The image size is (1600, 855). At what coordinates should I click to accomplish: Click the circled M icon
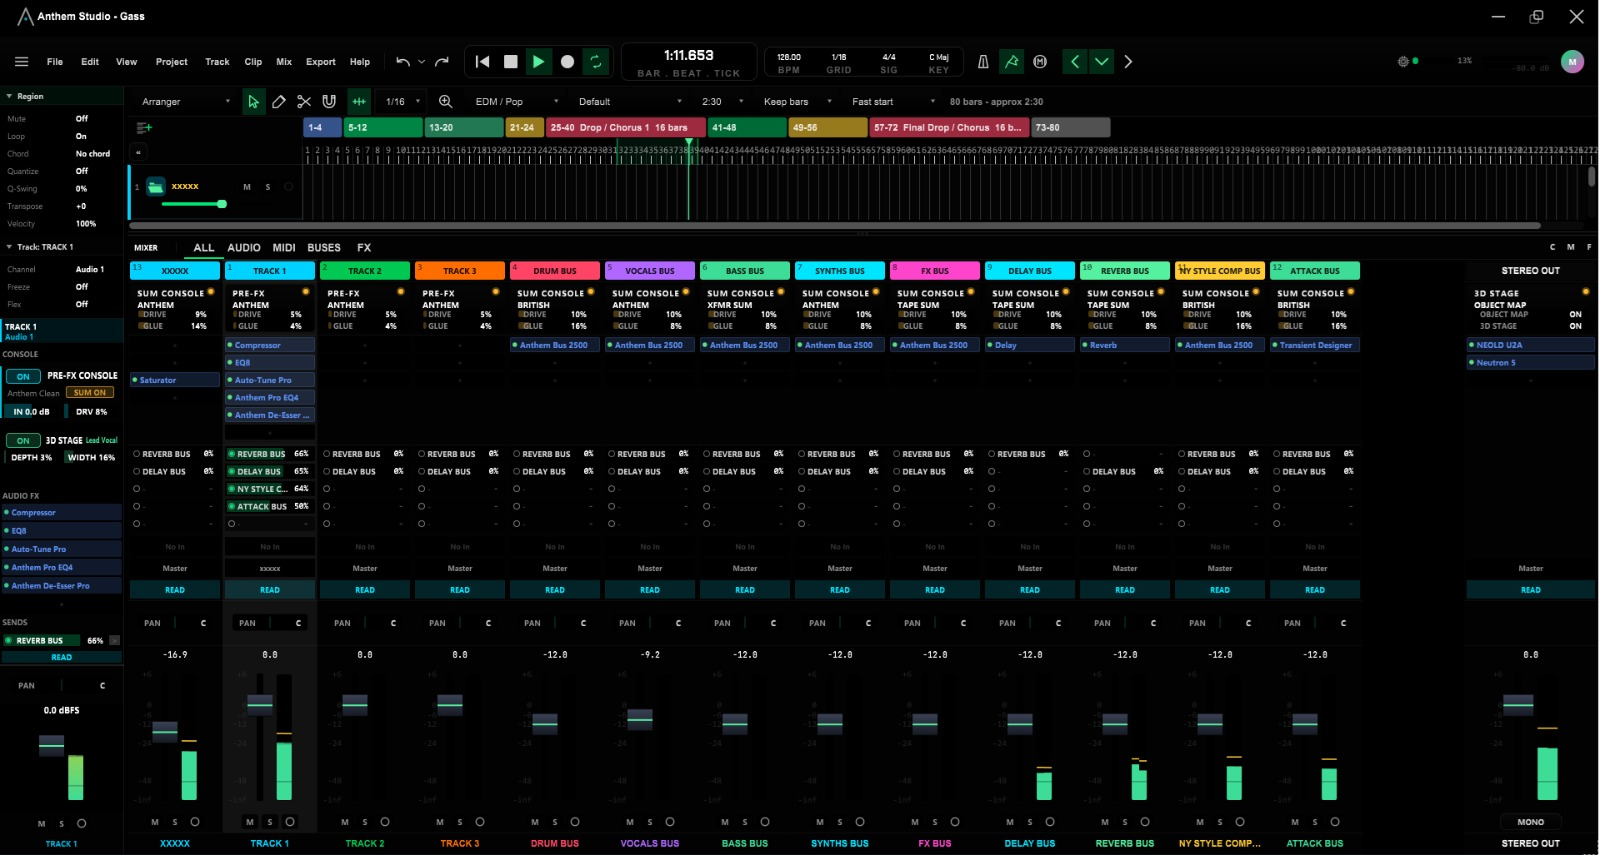coord(1040,62)
